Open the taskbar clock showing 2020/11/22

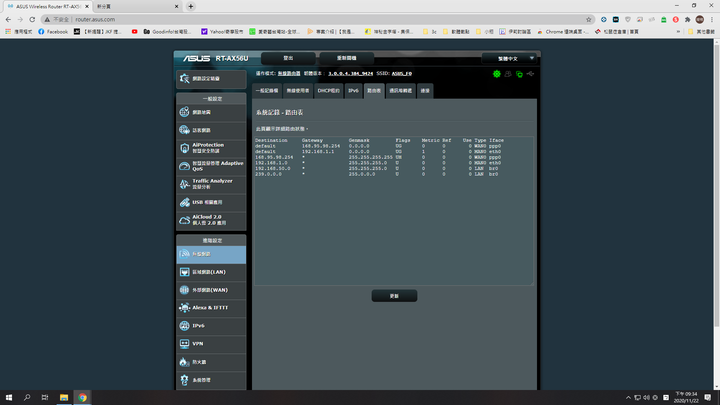pos(686,398)
